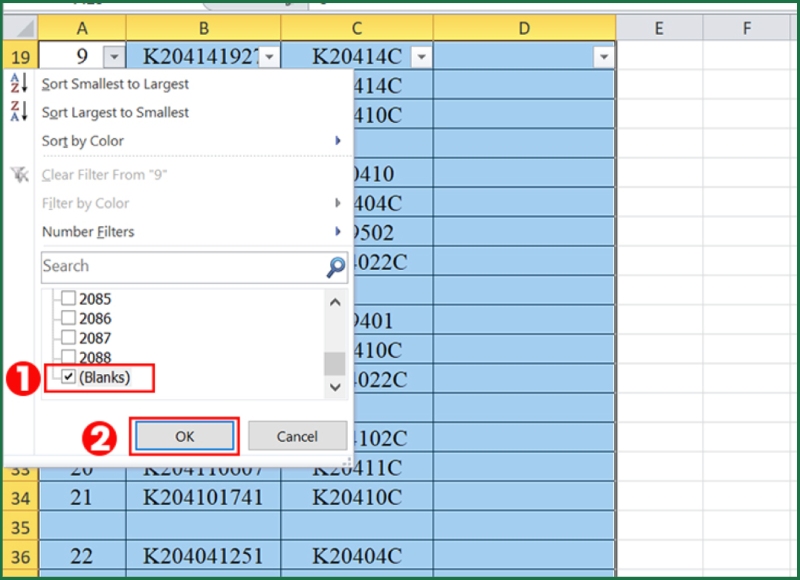Click the scroll-up arrow in the filter list
Viewport: 800px width, 580px height.
pos(336,302)
